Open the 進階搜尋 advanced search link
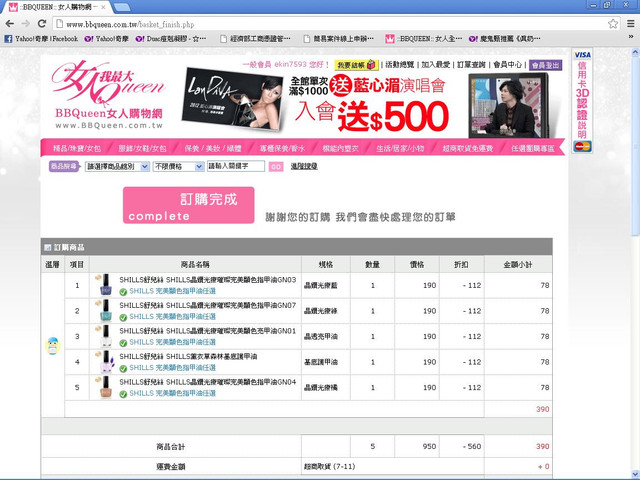 (x=304, y=166)
